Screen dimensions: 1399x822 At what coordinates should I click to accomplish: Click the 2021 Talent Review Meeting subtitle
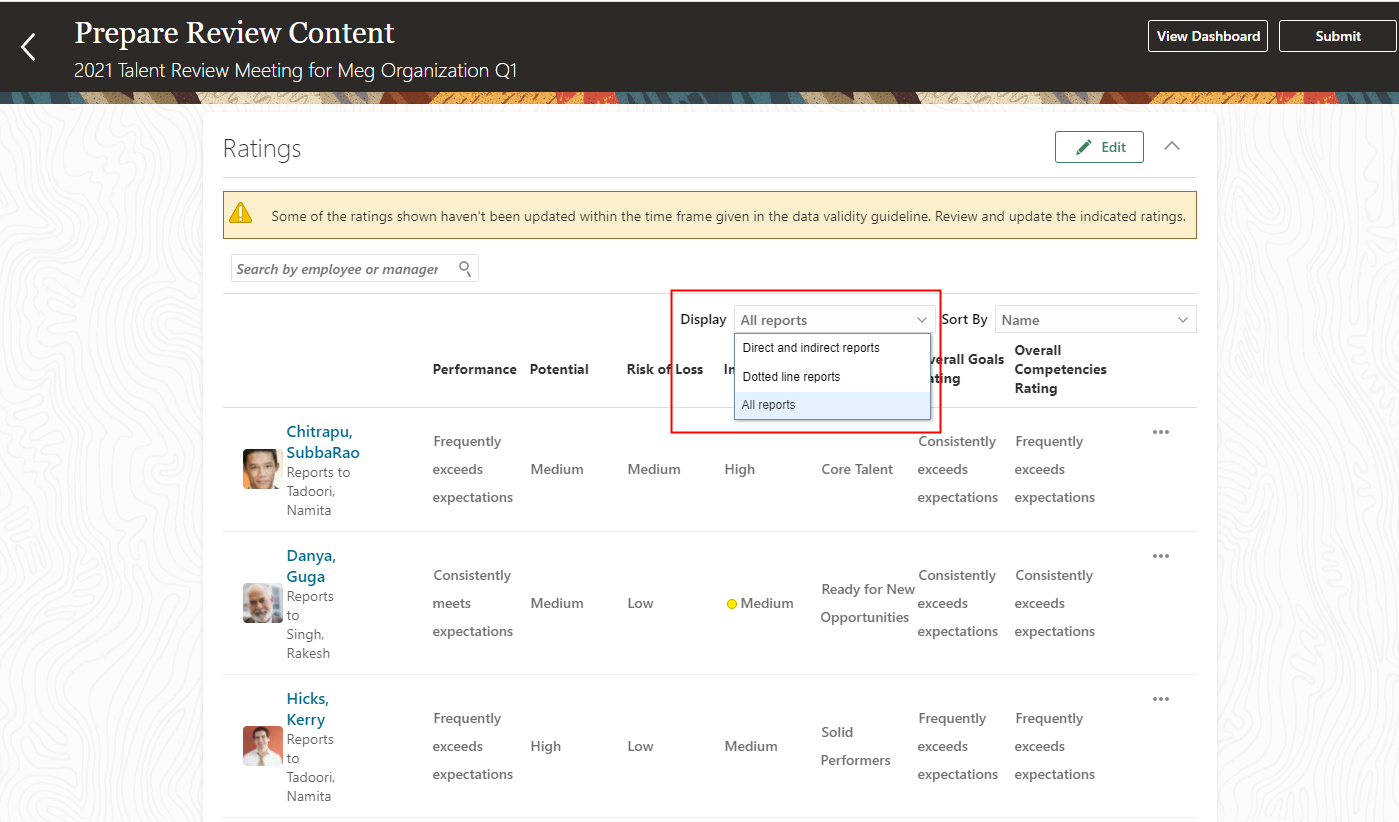(296, 71)
